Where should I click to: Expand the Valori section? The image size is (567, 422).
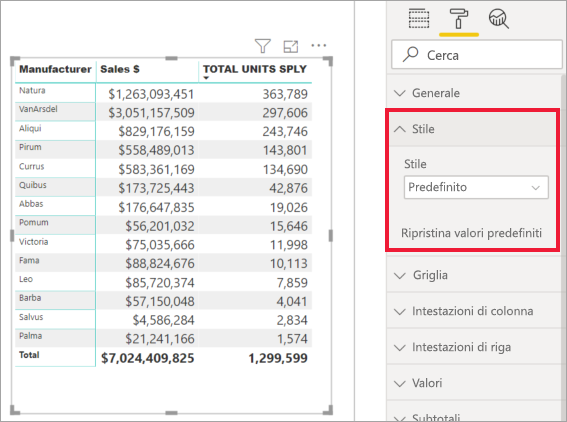pyautogui.click(x=474, y=383)
